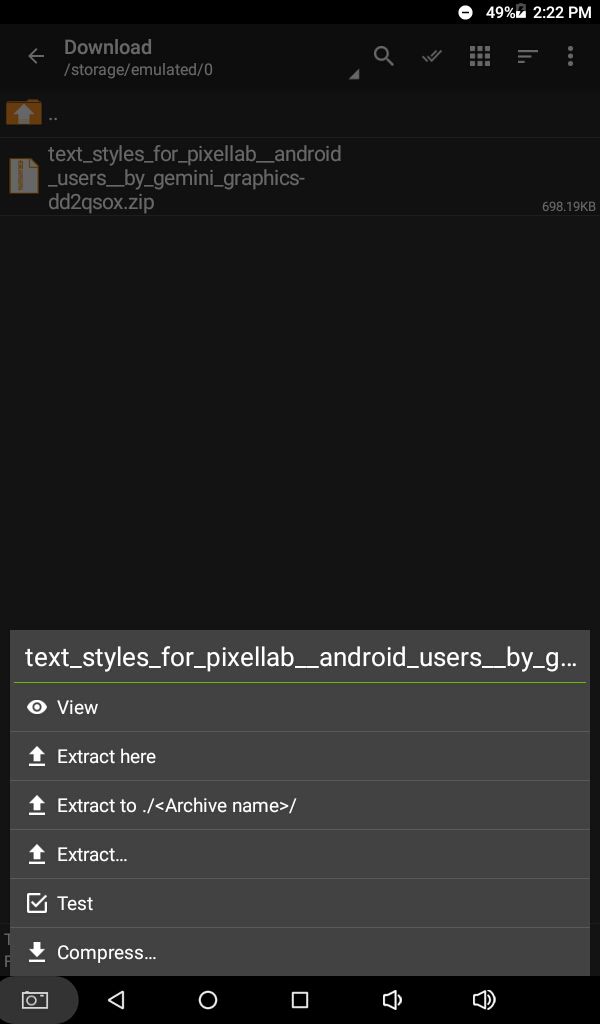
Task: Tap the screenshot camera icon in navigation bar
Action: click(35, 1000)
